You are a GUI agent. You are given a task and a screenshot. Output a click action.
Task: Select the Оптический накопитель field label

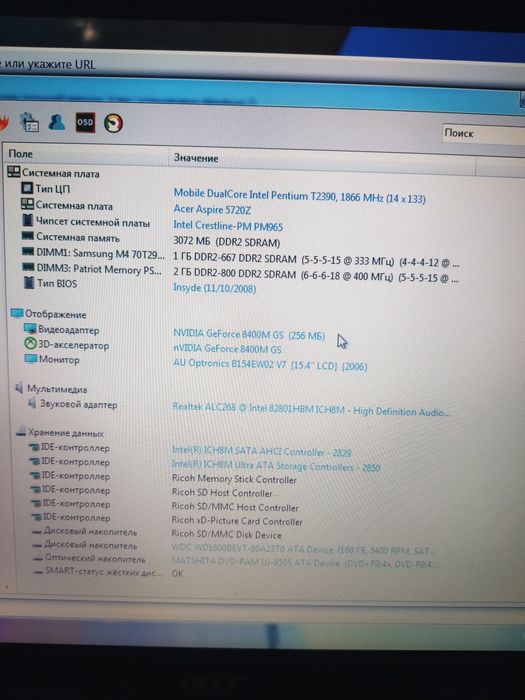click(x=95, y=558)
